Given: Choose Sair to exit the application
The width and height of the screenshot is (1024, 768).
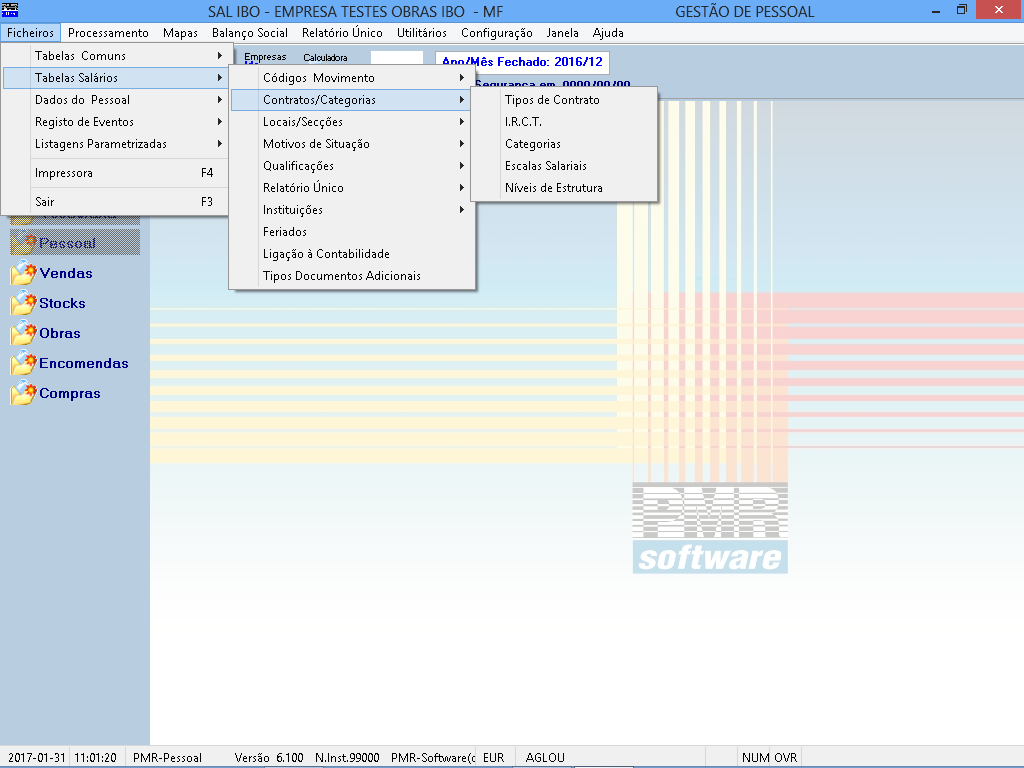Looking at the screenshot, I should pos(45,202).
